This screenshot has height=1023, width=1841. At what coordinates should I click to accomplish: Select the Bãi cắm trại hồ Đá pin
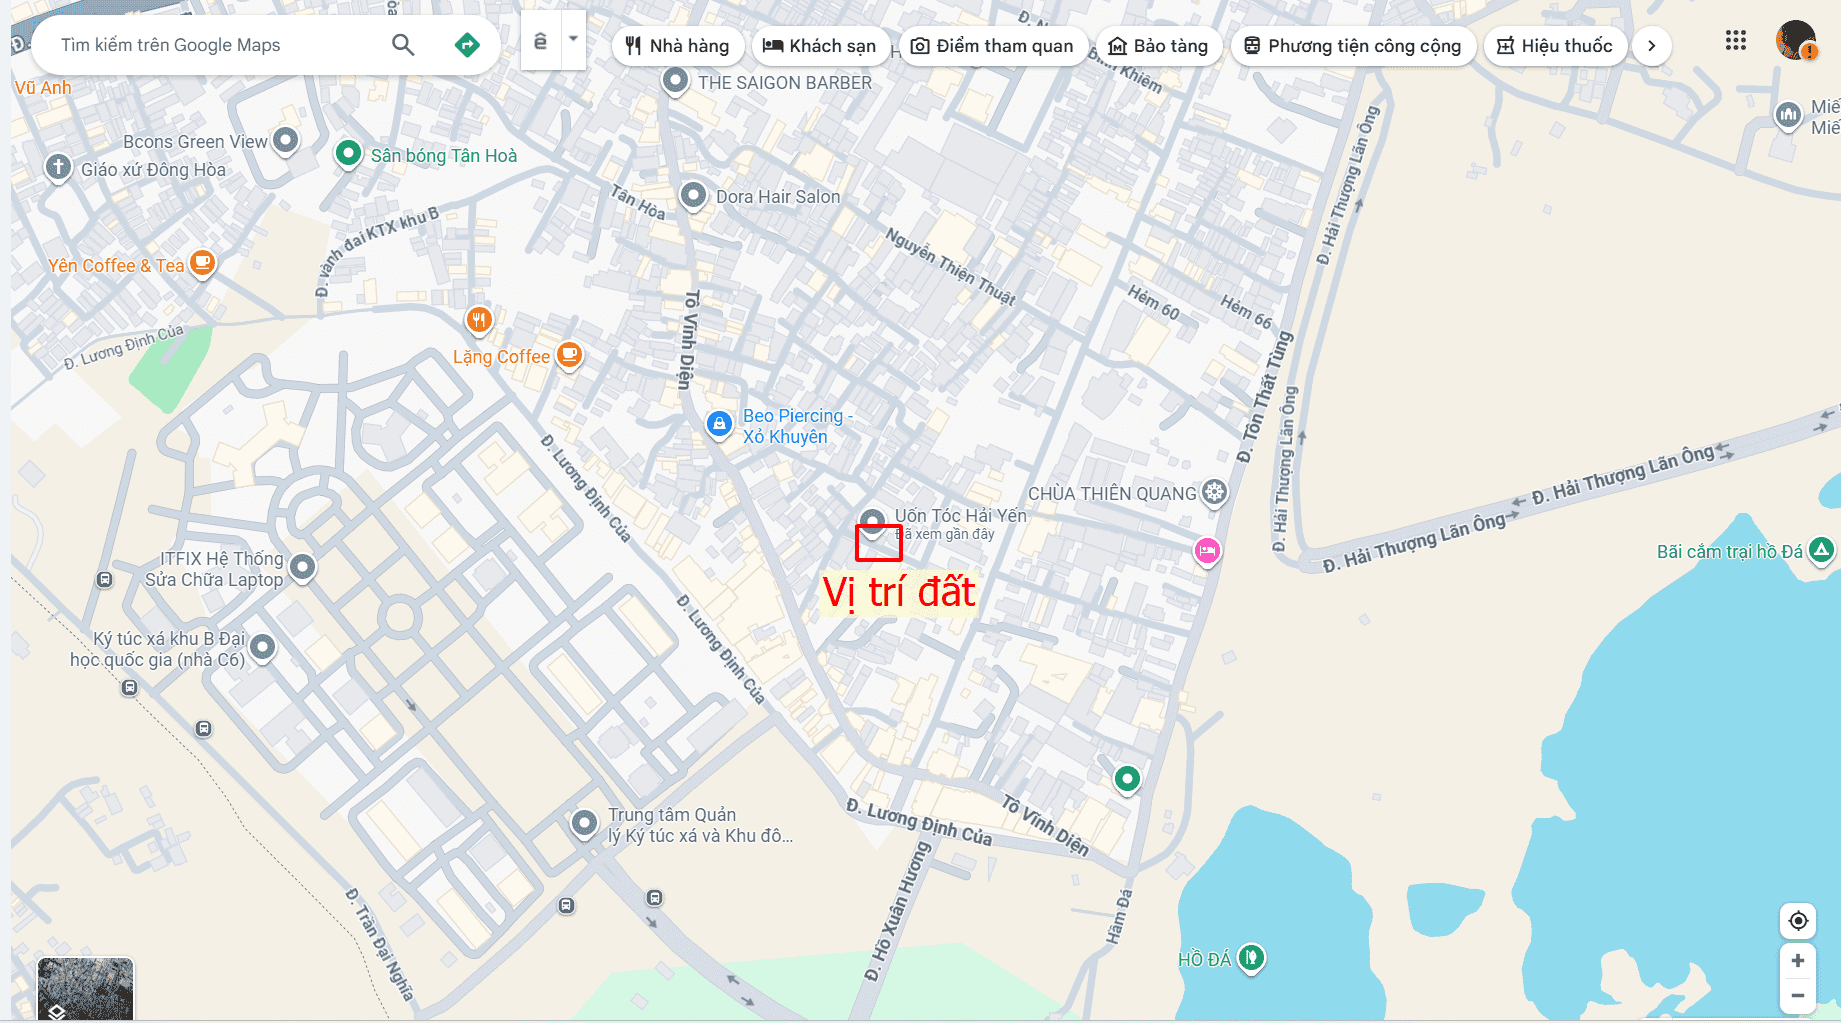tap(1822, 550)
